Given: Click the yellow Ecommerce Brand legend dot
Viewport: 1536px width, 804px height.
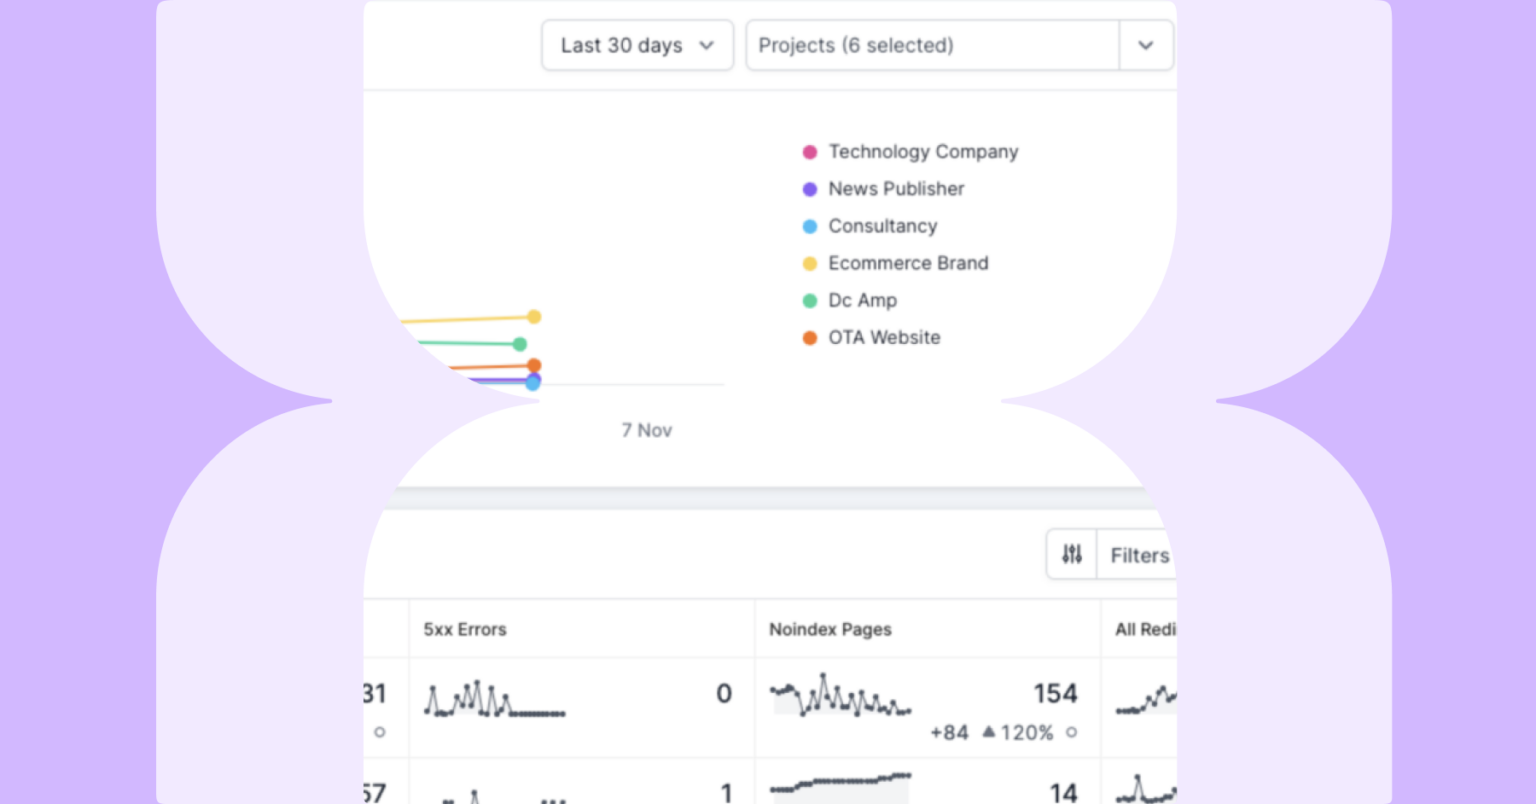Looking at the screenshot, I should coord(810,264).
